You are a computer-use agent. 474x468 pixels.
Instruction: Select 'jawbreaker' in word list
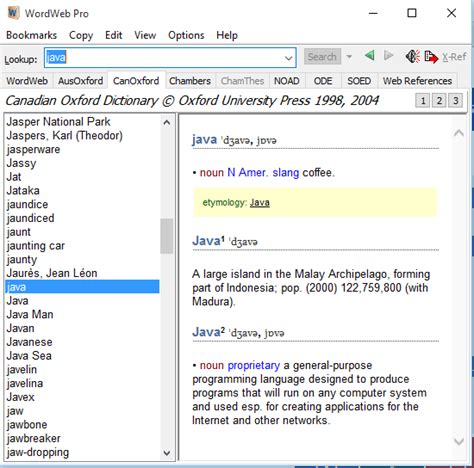[x=82, y=438]
